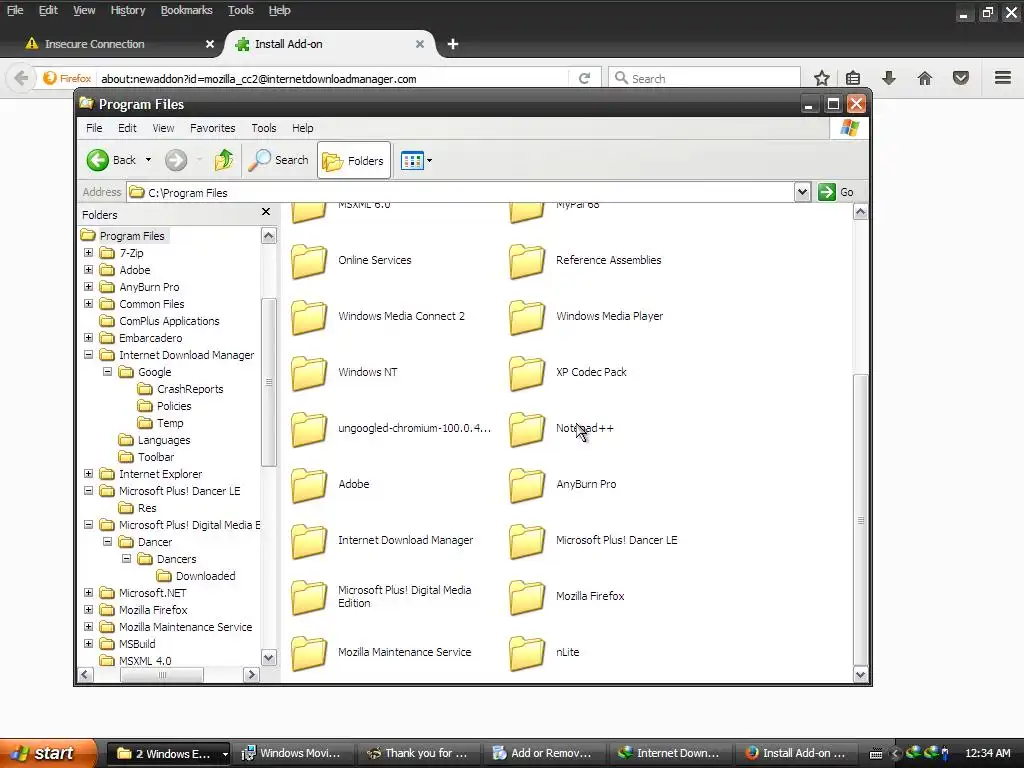The width and height of the screenshot is (1024, 768).
Task: Click file list scrollbar up arrow
Action: click(861, 212)
